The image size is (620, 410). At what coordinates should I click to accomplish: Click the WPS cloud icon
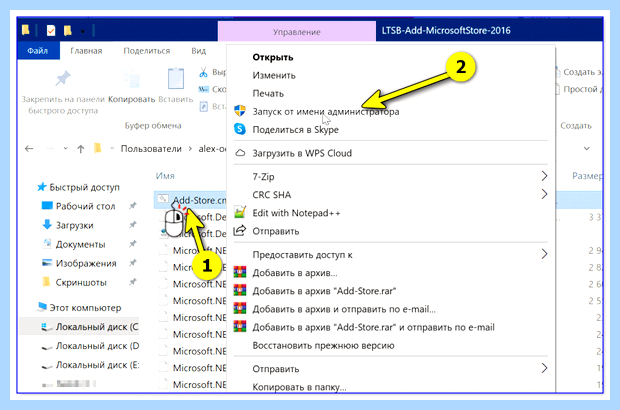tap(240, 153)
